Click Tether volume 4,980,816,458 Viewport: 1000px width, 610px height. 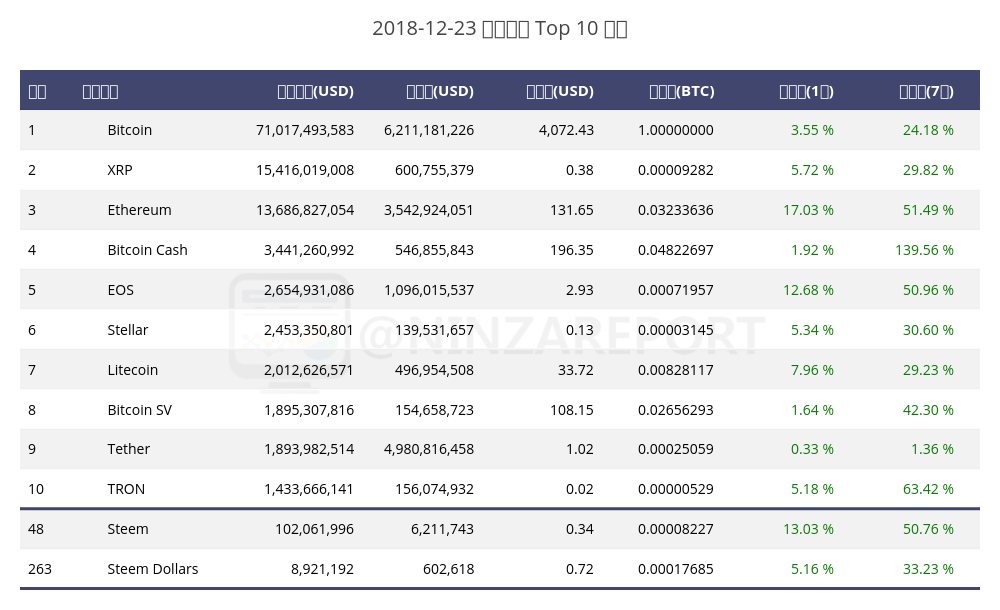[x=429, y=449]
